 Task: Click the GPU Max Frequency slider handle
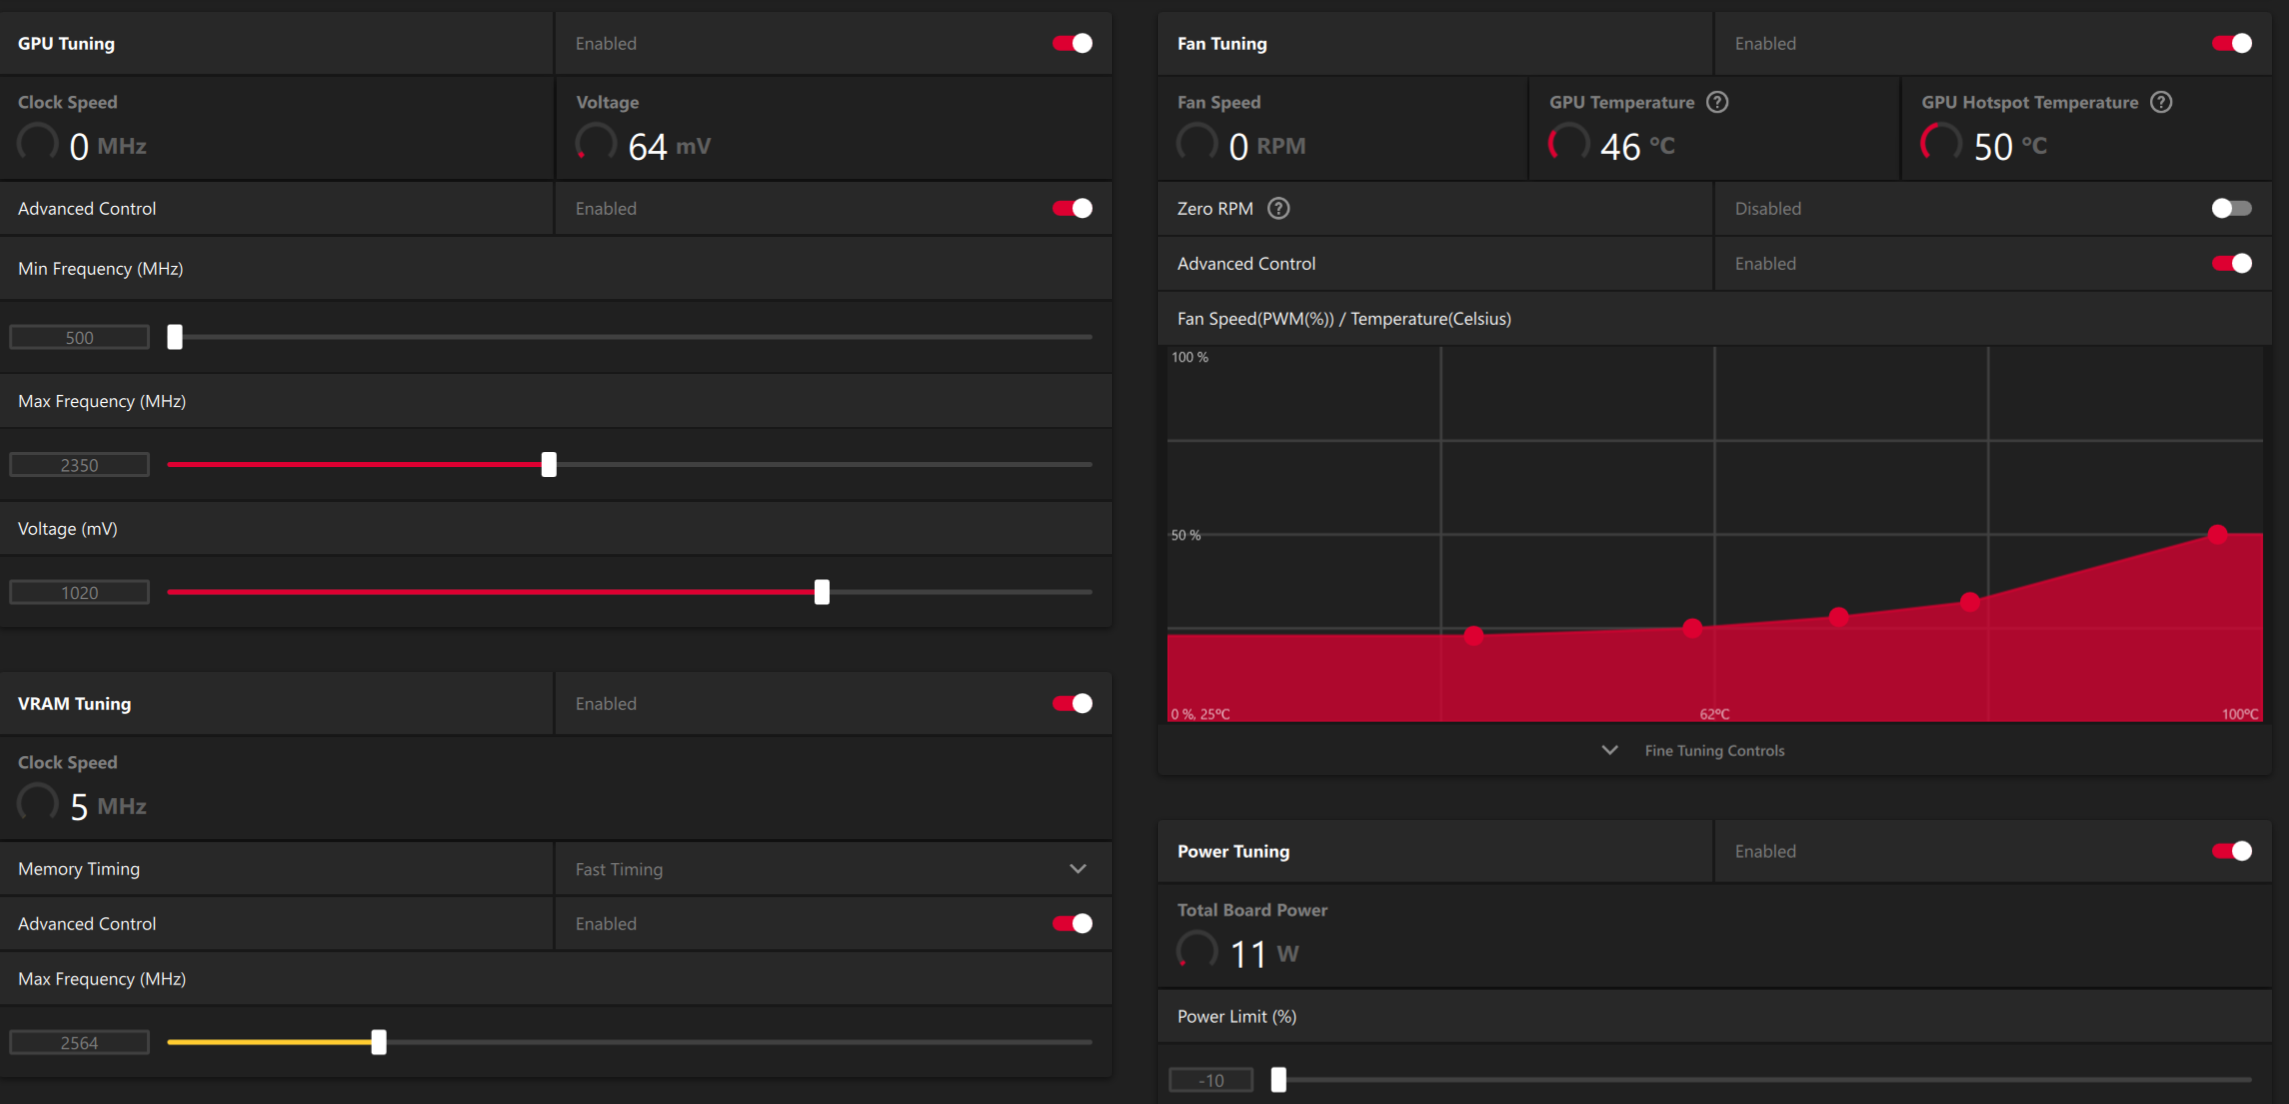tap(549, 464)
